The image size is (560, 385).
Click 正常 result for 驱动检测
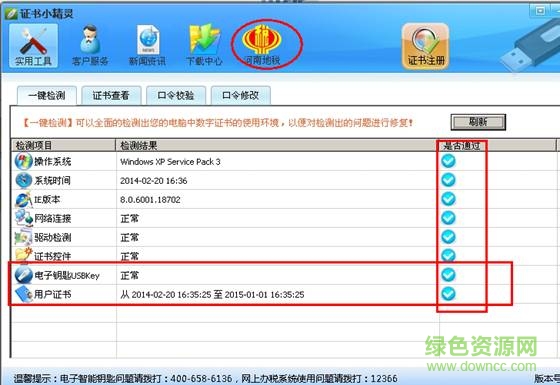(129, 238)
